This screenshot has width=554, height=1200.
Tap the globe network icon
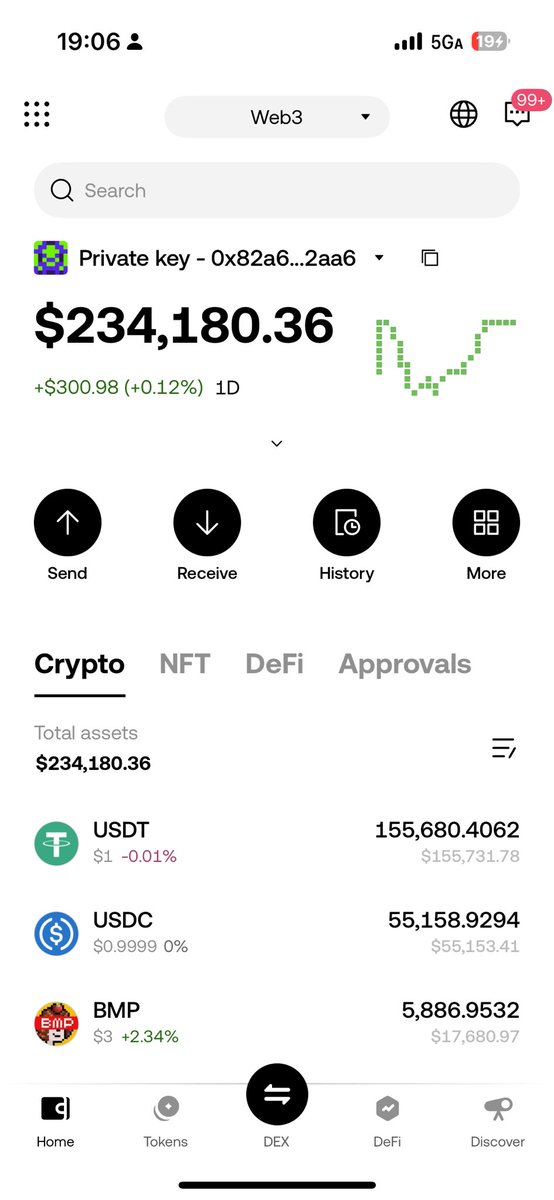[463, 114]
